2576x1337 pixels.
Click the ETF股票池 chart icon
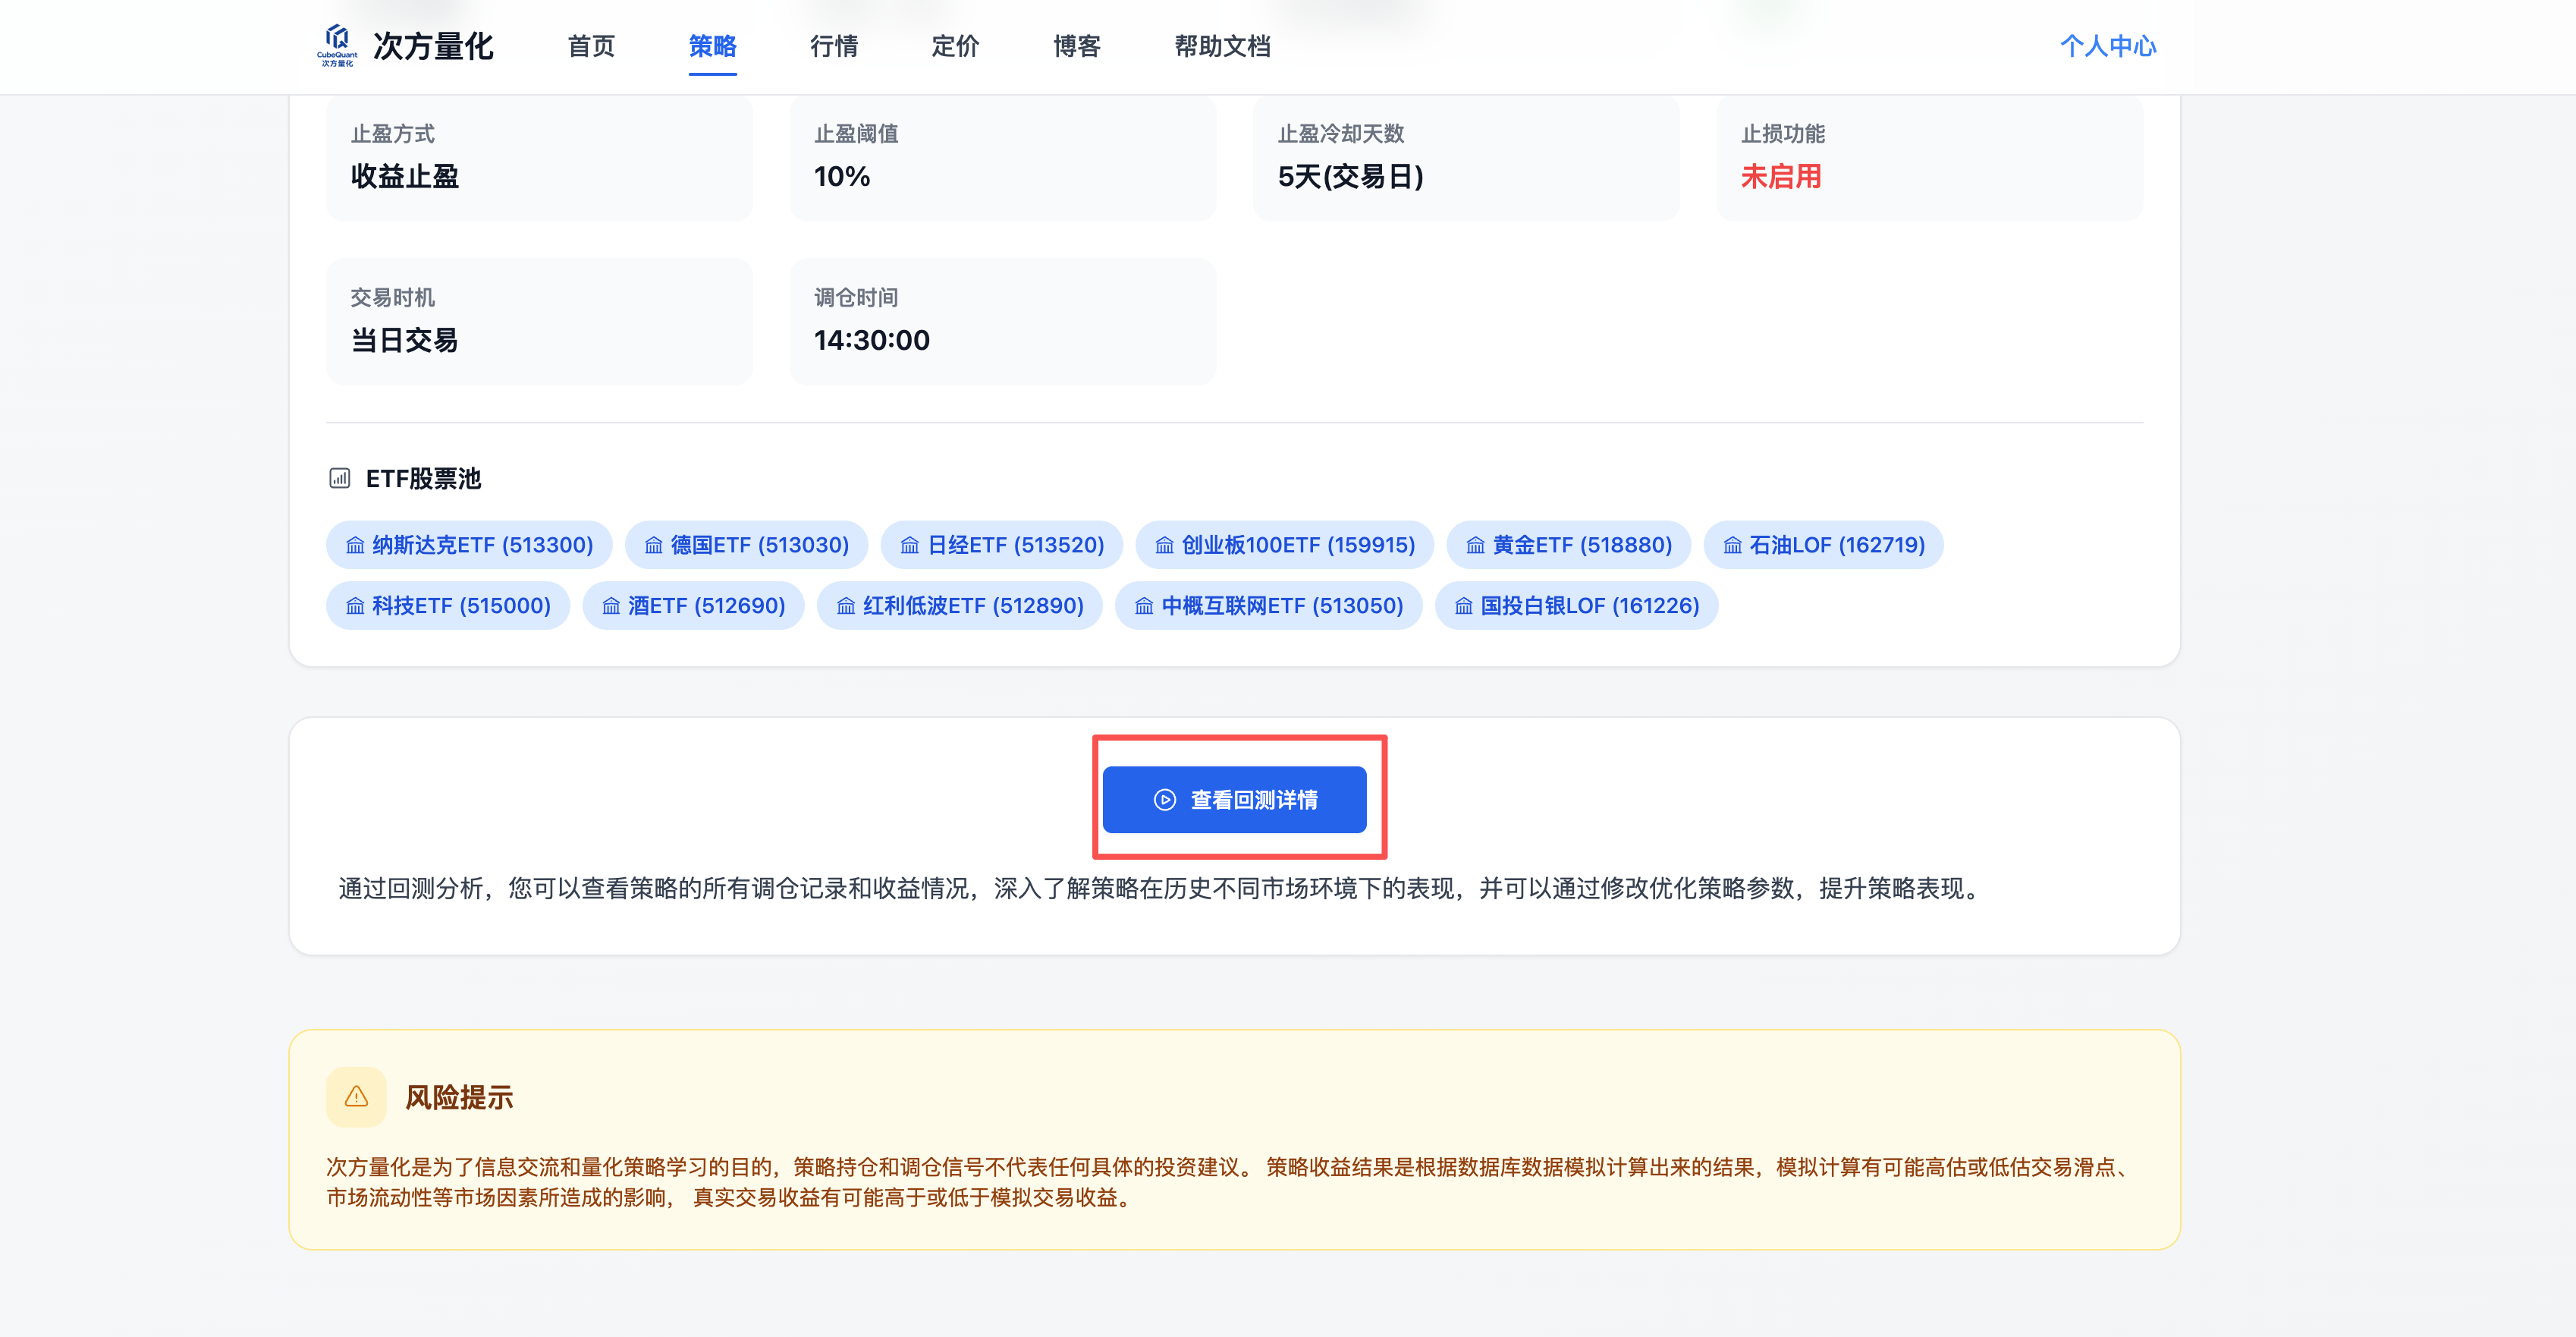340,478
